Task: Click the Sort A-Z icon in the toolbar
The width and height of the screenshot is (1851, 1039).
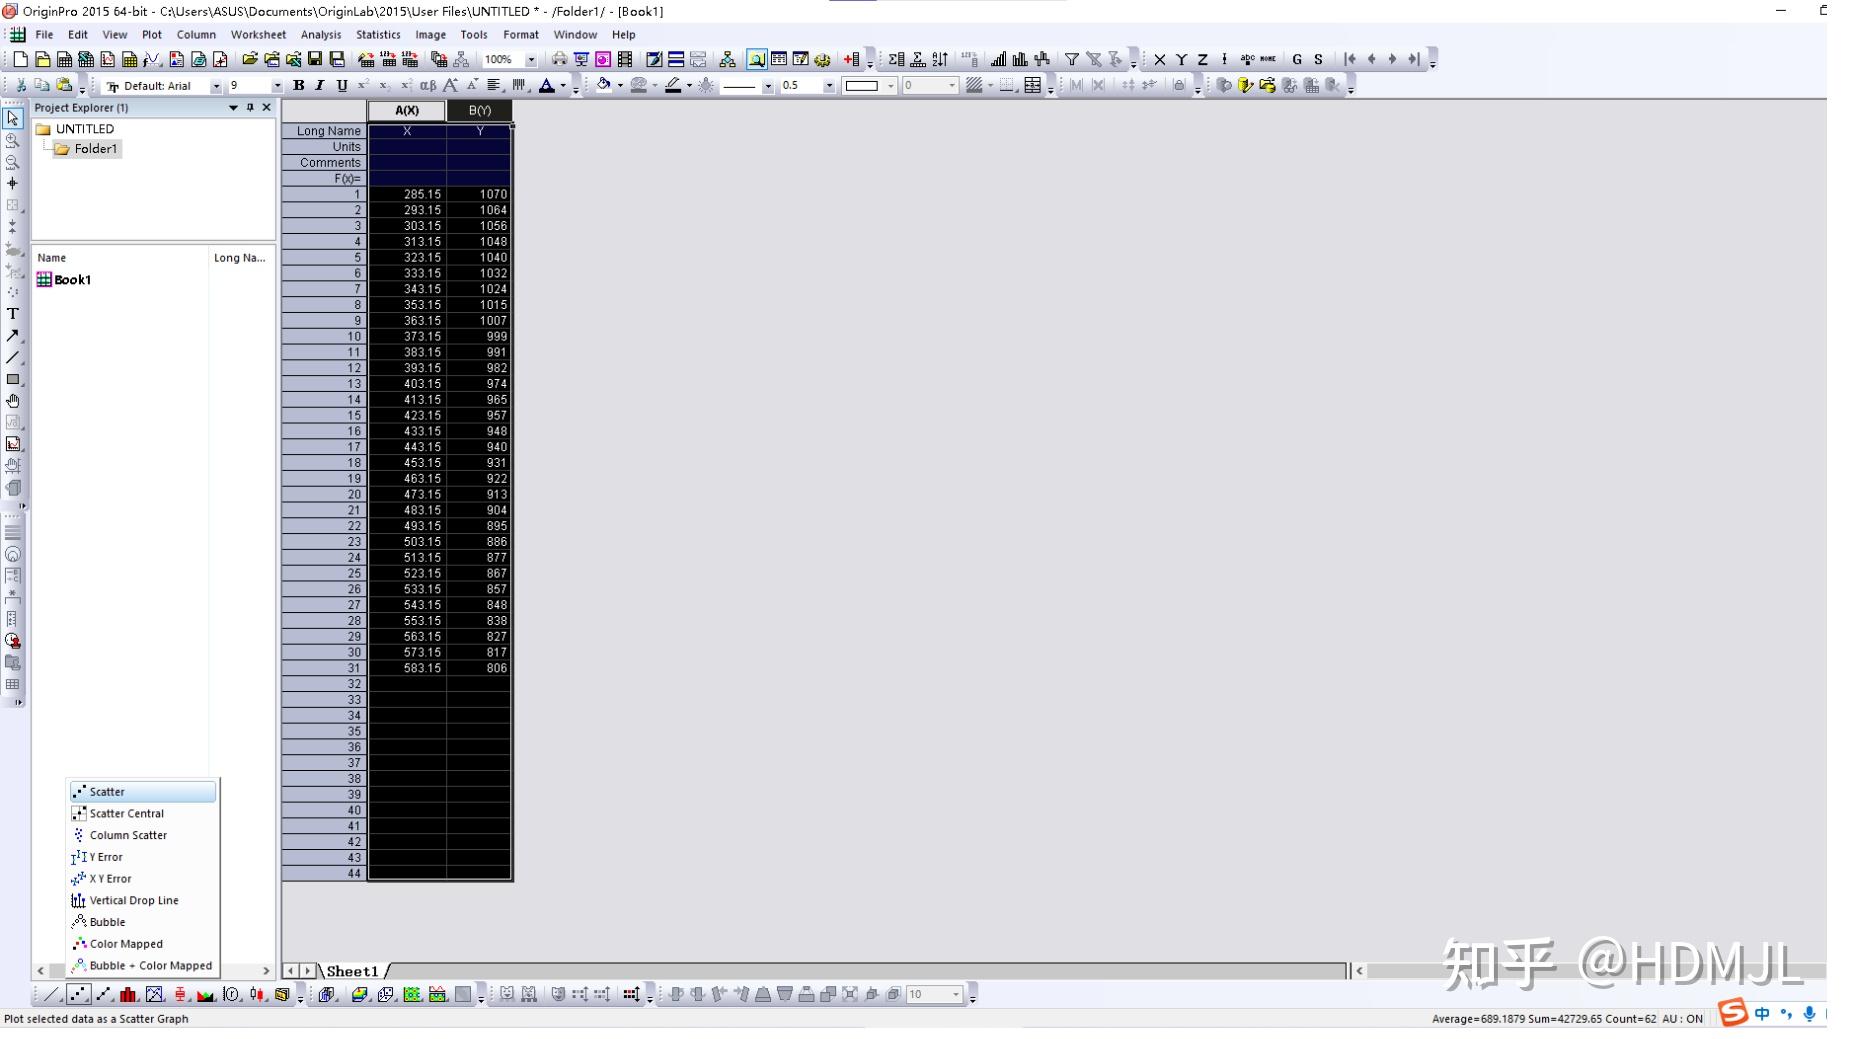Action: pyautogui.click(x=940, y=60)
